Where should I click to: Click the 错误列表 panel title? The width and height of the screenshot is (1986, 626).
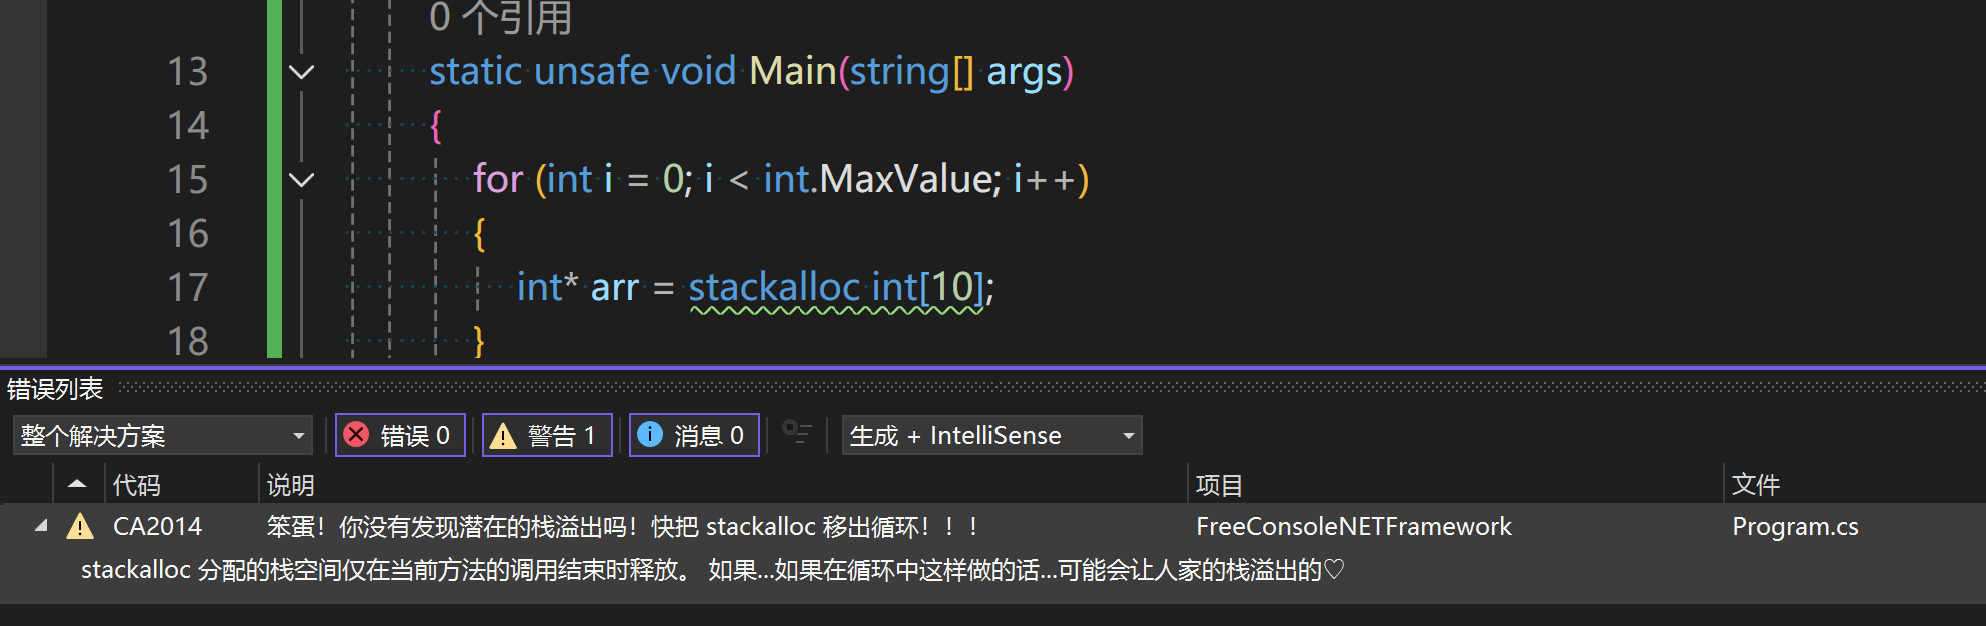(55, 389)
